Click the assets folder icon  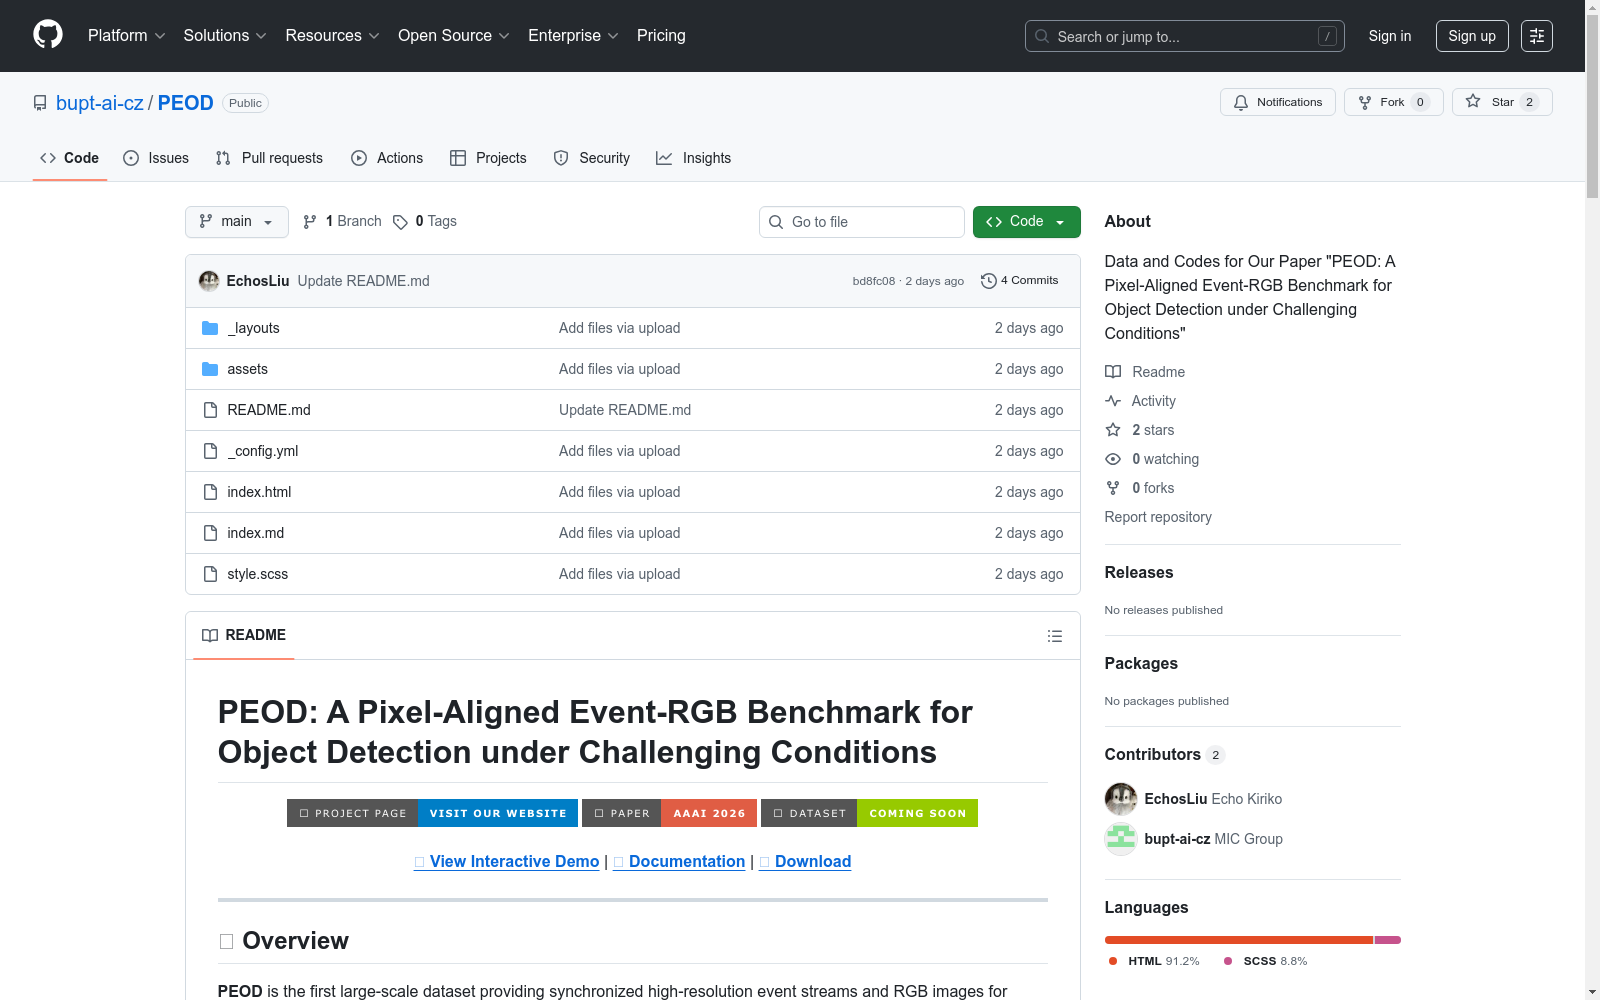210,369
